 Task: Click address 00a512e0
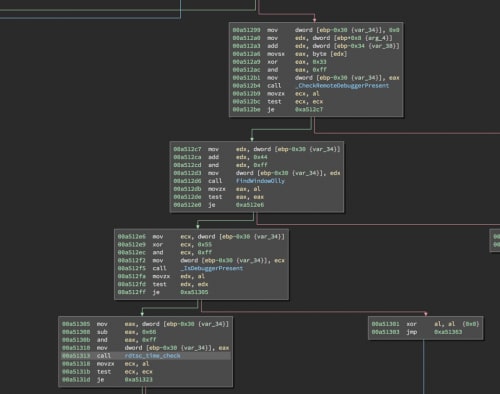click(187, 205)
